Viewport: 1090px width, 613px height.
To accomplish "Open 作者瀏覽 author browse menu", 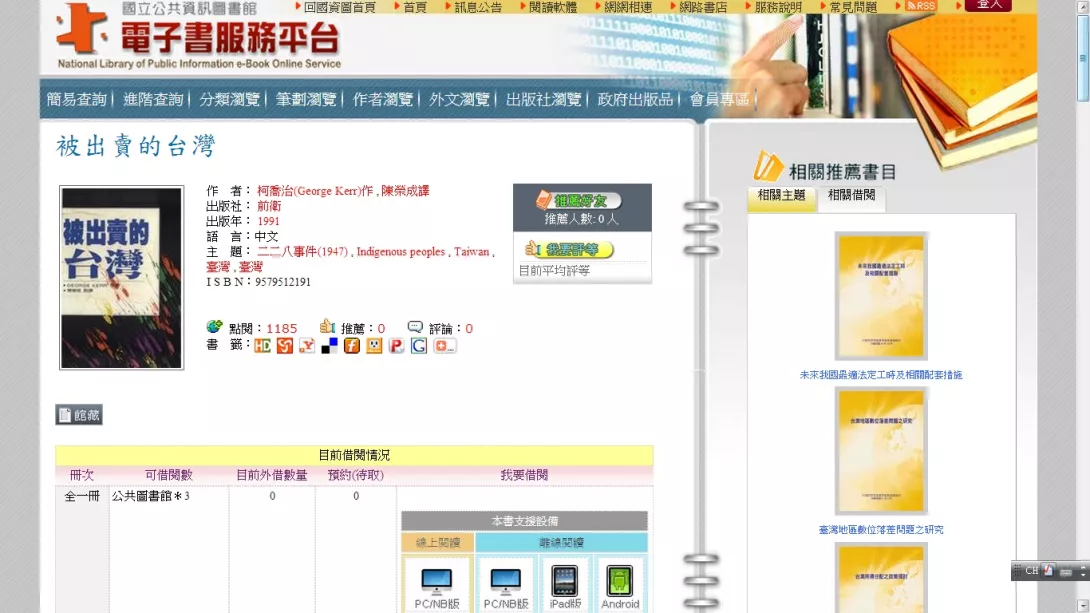I will 382,99.
